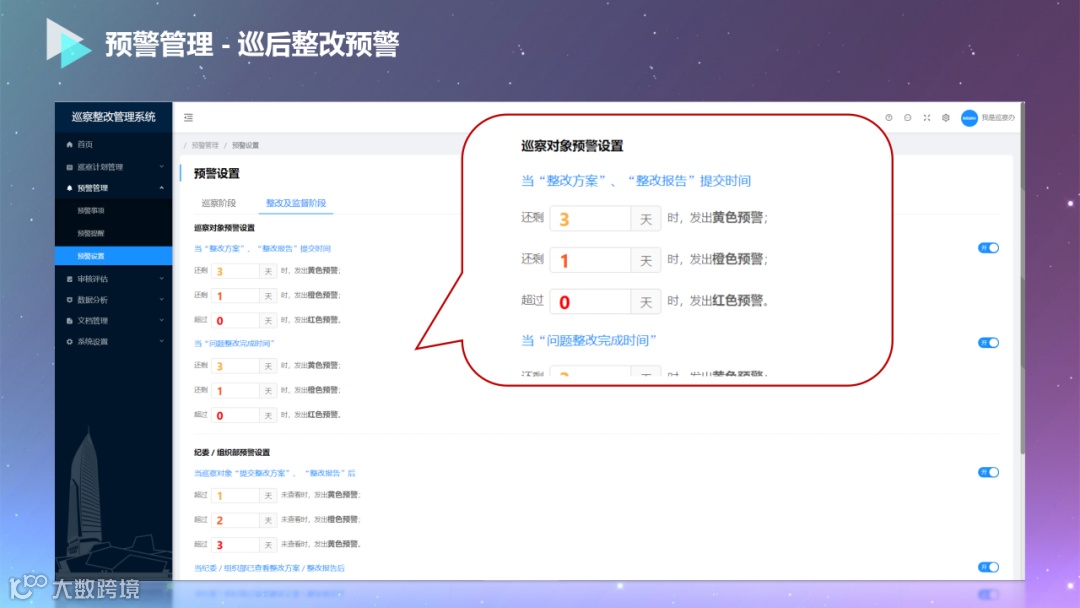
Task: Toggle the switch for 已查看整改方案/整改报告后 warning
Action: pyautogui.click(x=988, y=567)
